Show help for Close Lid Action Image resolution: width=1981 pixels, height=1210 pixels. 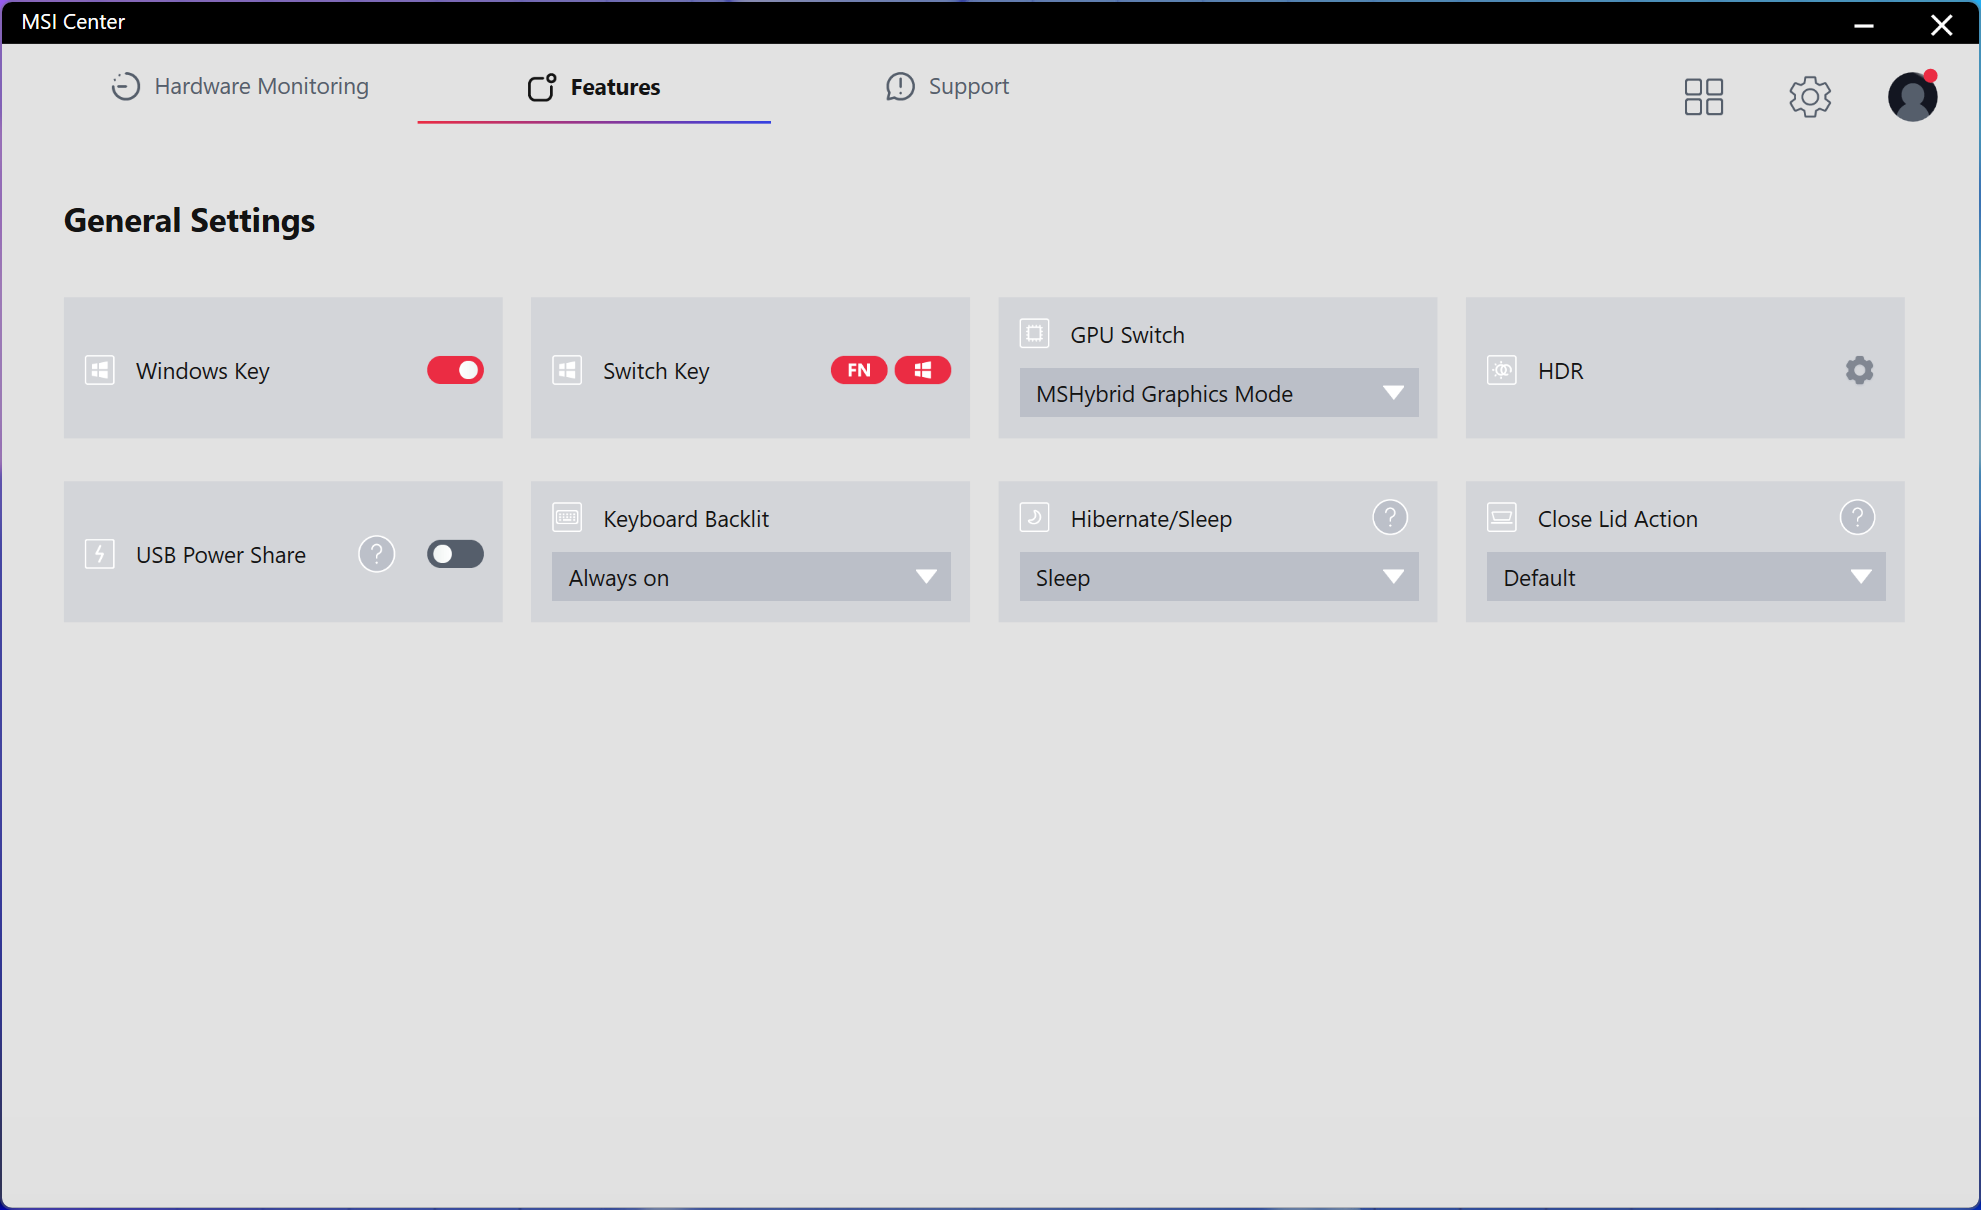tap(1857, 518)
